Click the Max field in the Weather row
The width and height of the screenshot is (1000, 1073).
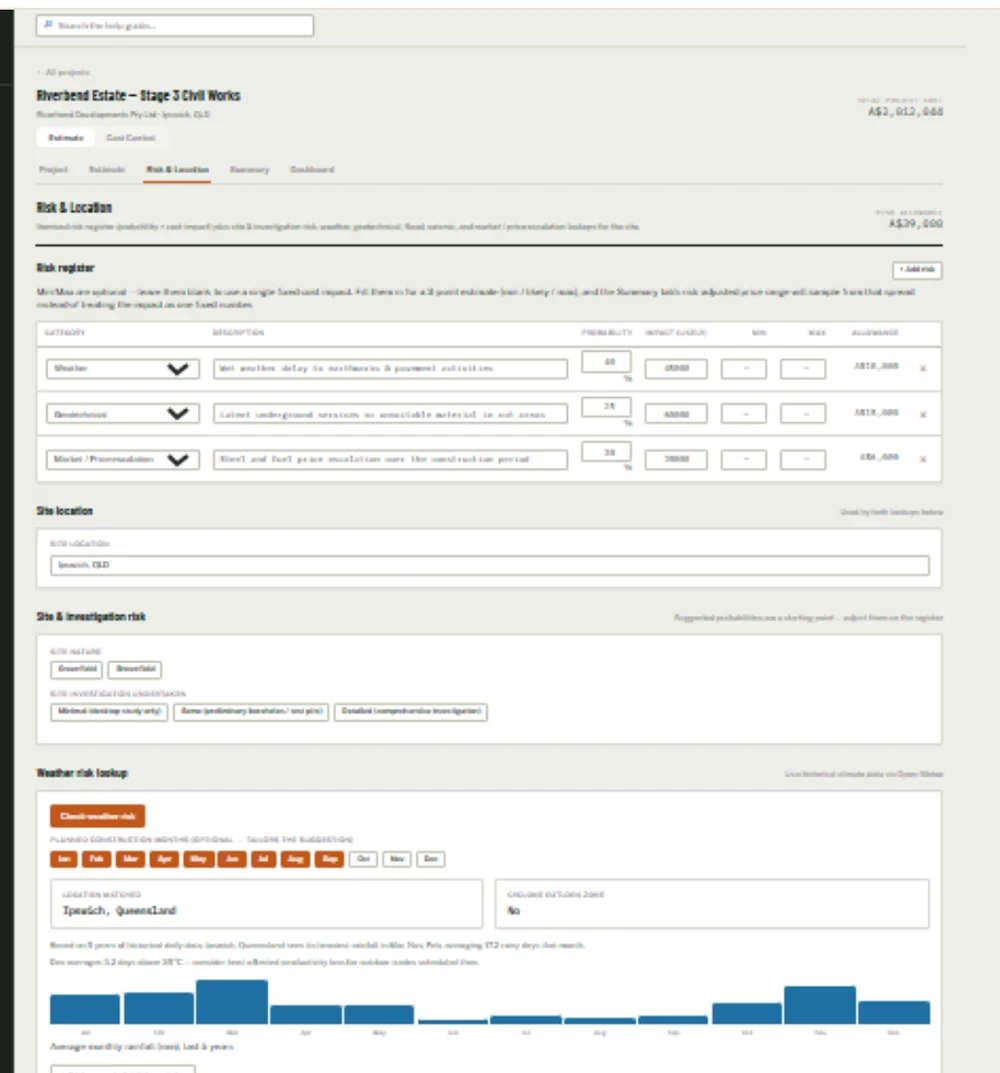(803, 369)
